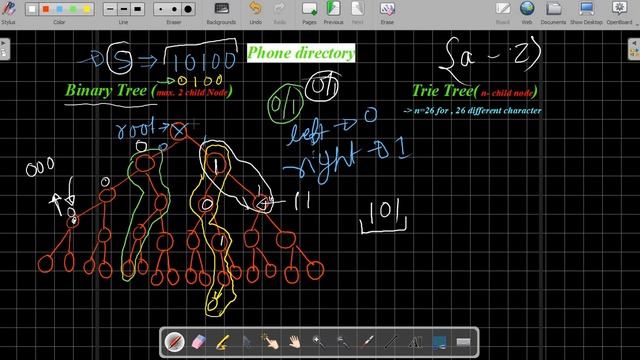Select the white pen color
640x360 pixels.
point(32,9)
